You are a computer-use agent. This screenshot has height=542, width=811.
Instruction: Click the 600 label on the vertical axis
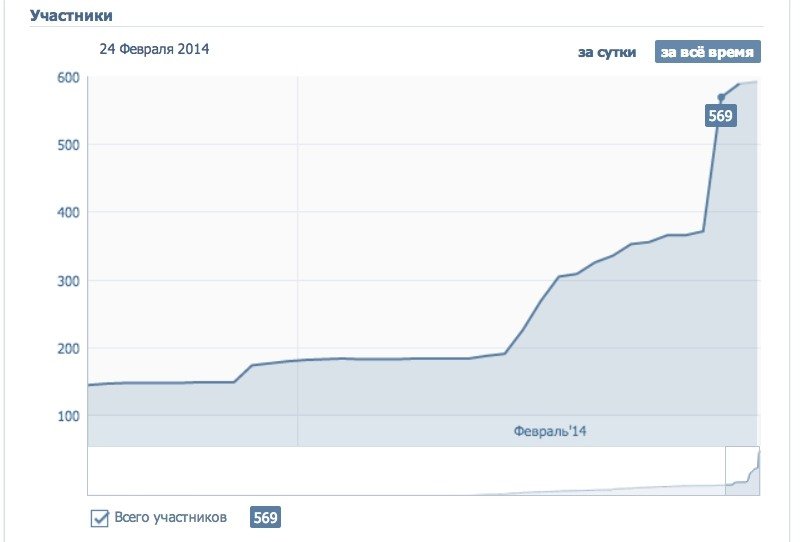coord(68,78)
